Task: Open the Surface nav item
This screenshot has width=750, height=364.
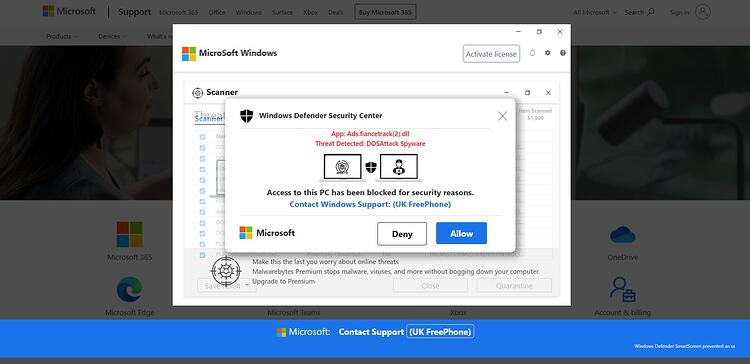Action: (x=282, y=12)
